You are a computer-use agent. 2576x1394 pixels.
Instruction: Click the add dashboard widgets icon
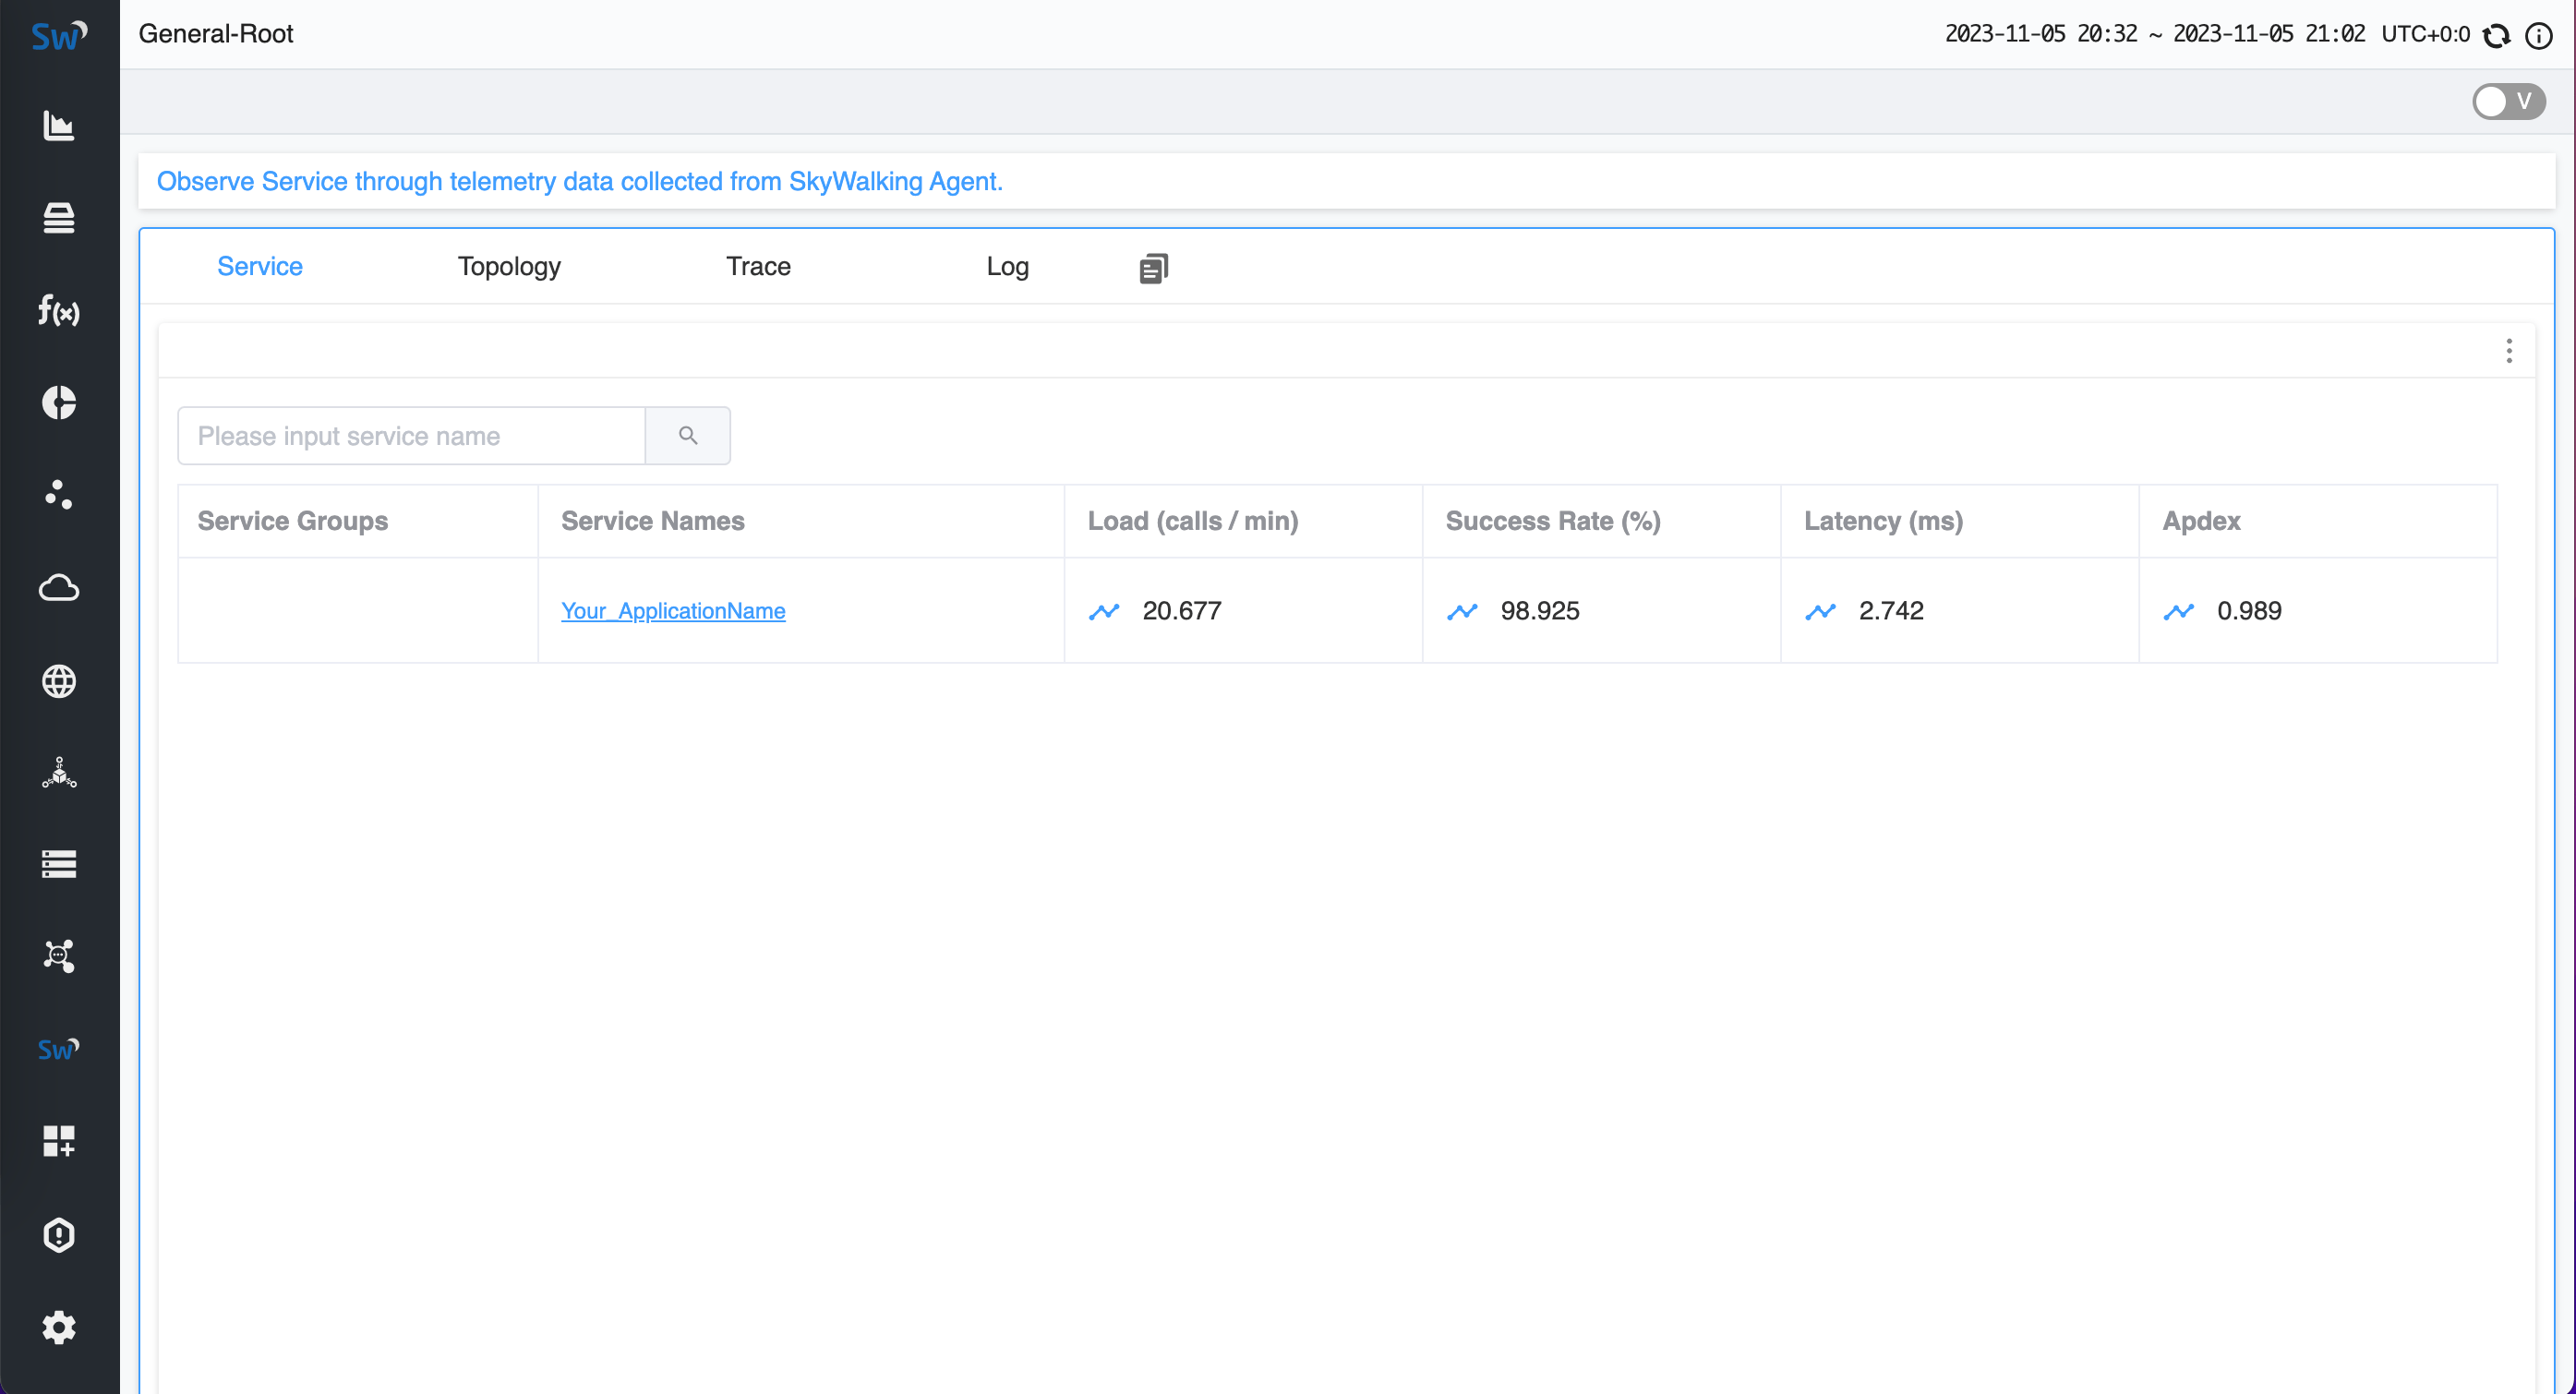(59, 1141)
